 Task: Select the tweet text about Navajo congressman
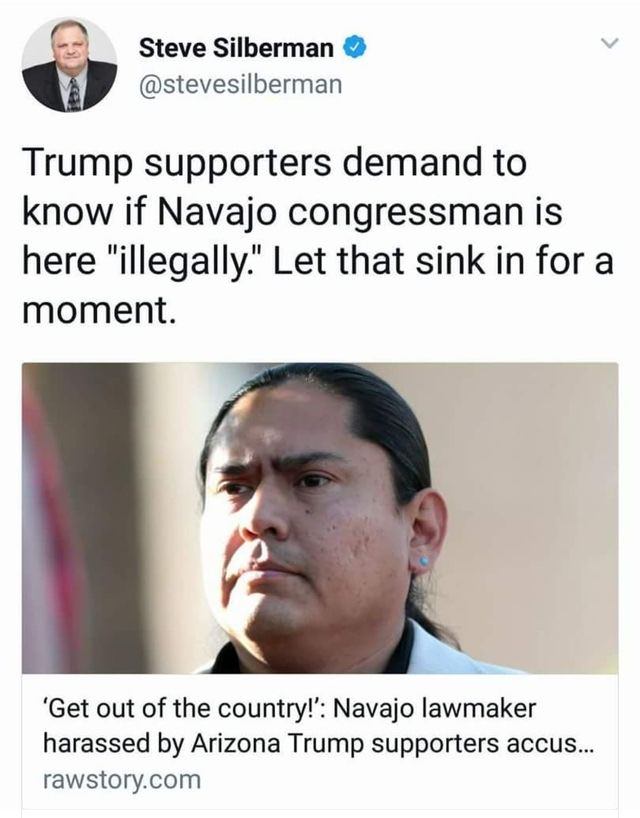pos(318,237)
